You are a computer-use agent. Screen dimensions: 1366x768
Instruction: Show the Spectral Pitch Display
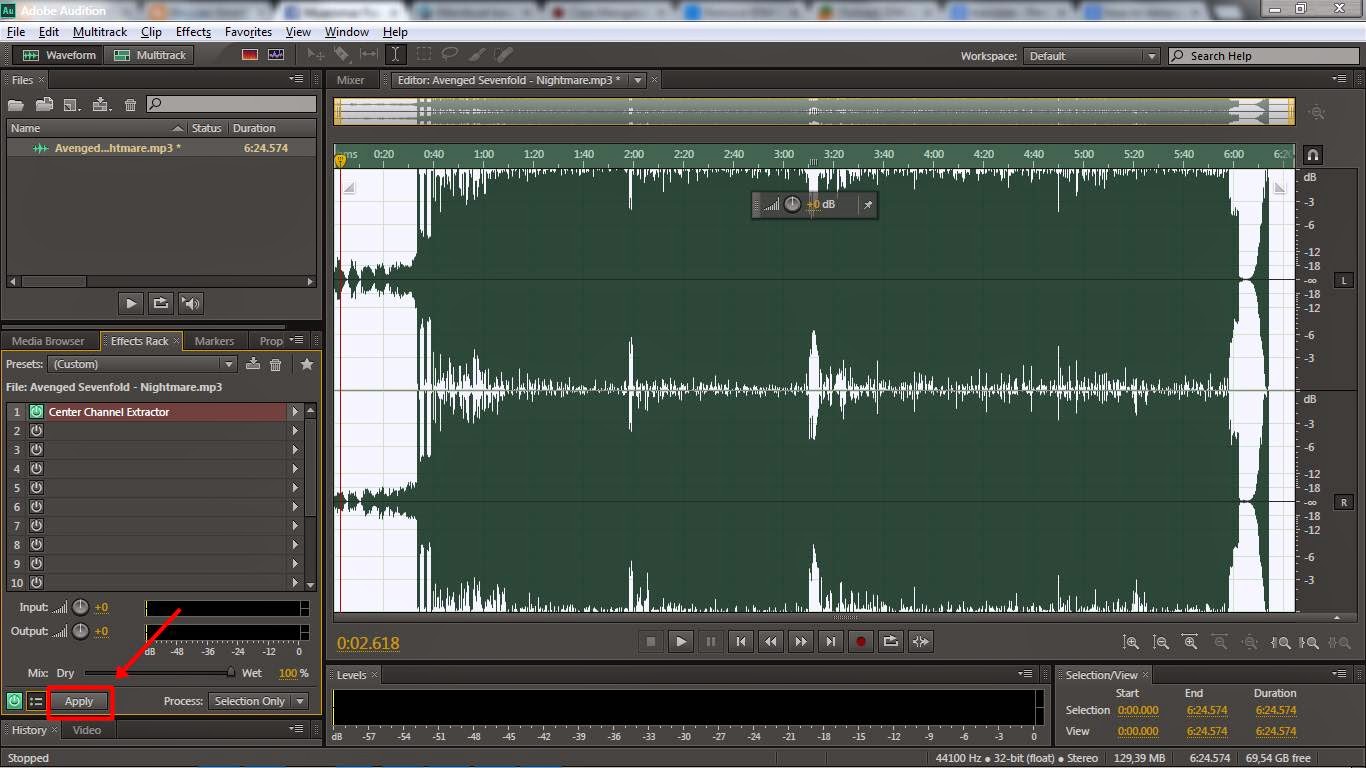pos(275,55)
